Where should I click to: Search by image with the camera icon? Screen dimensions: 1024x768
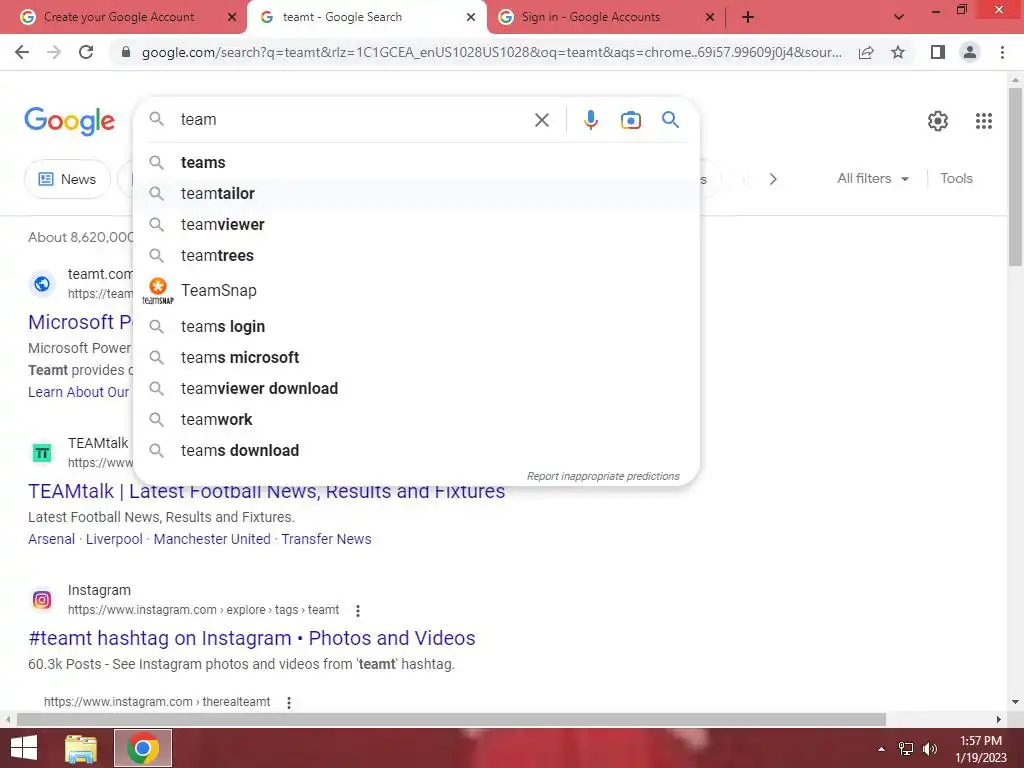coord(630,120)
